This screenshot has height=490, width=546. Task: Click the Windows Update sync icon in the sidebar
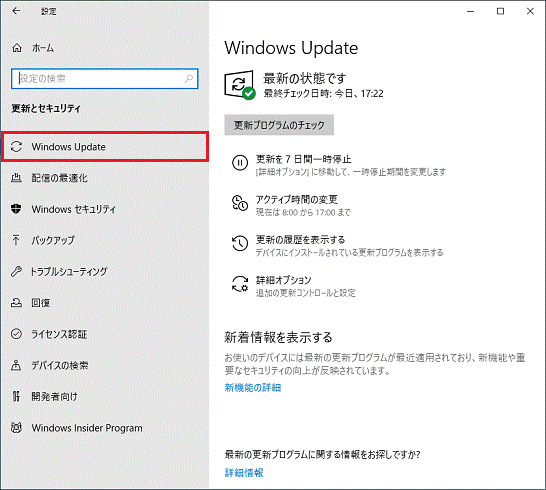[x=16, y=147]
